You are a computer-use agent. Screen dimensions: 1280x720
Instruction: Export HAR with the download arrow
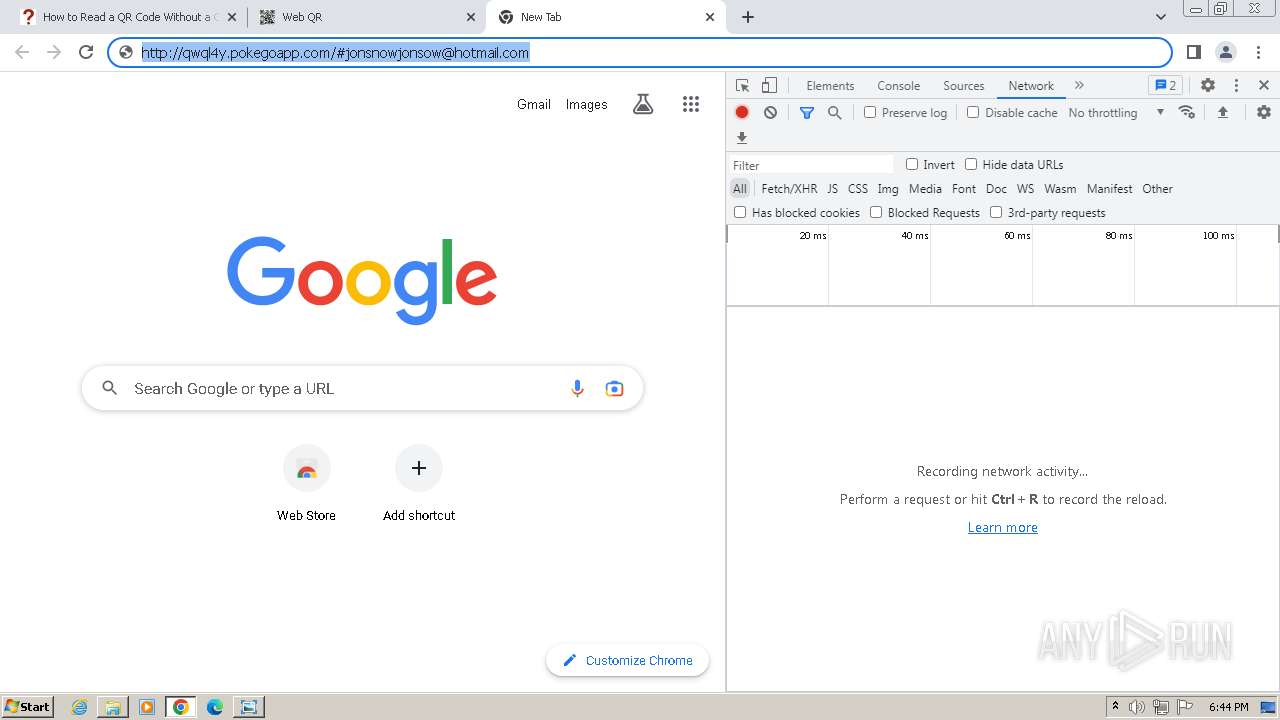pos(742,138)
